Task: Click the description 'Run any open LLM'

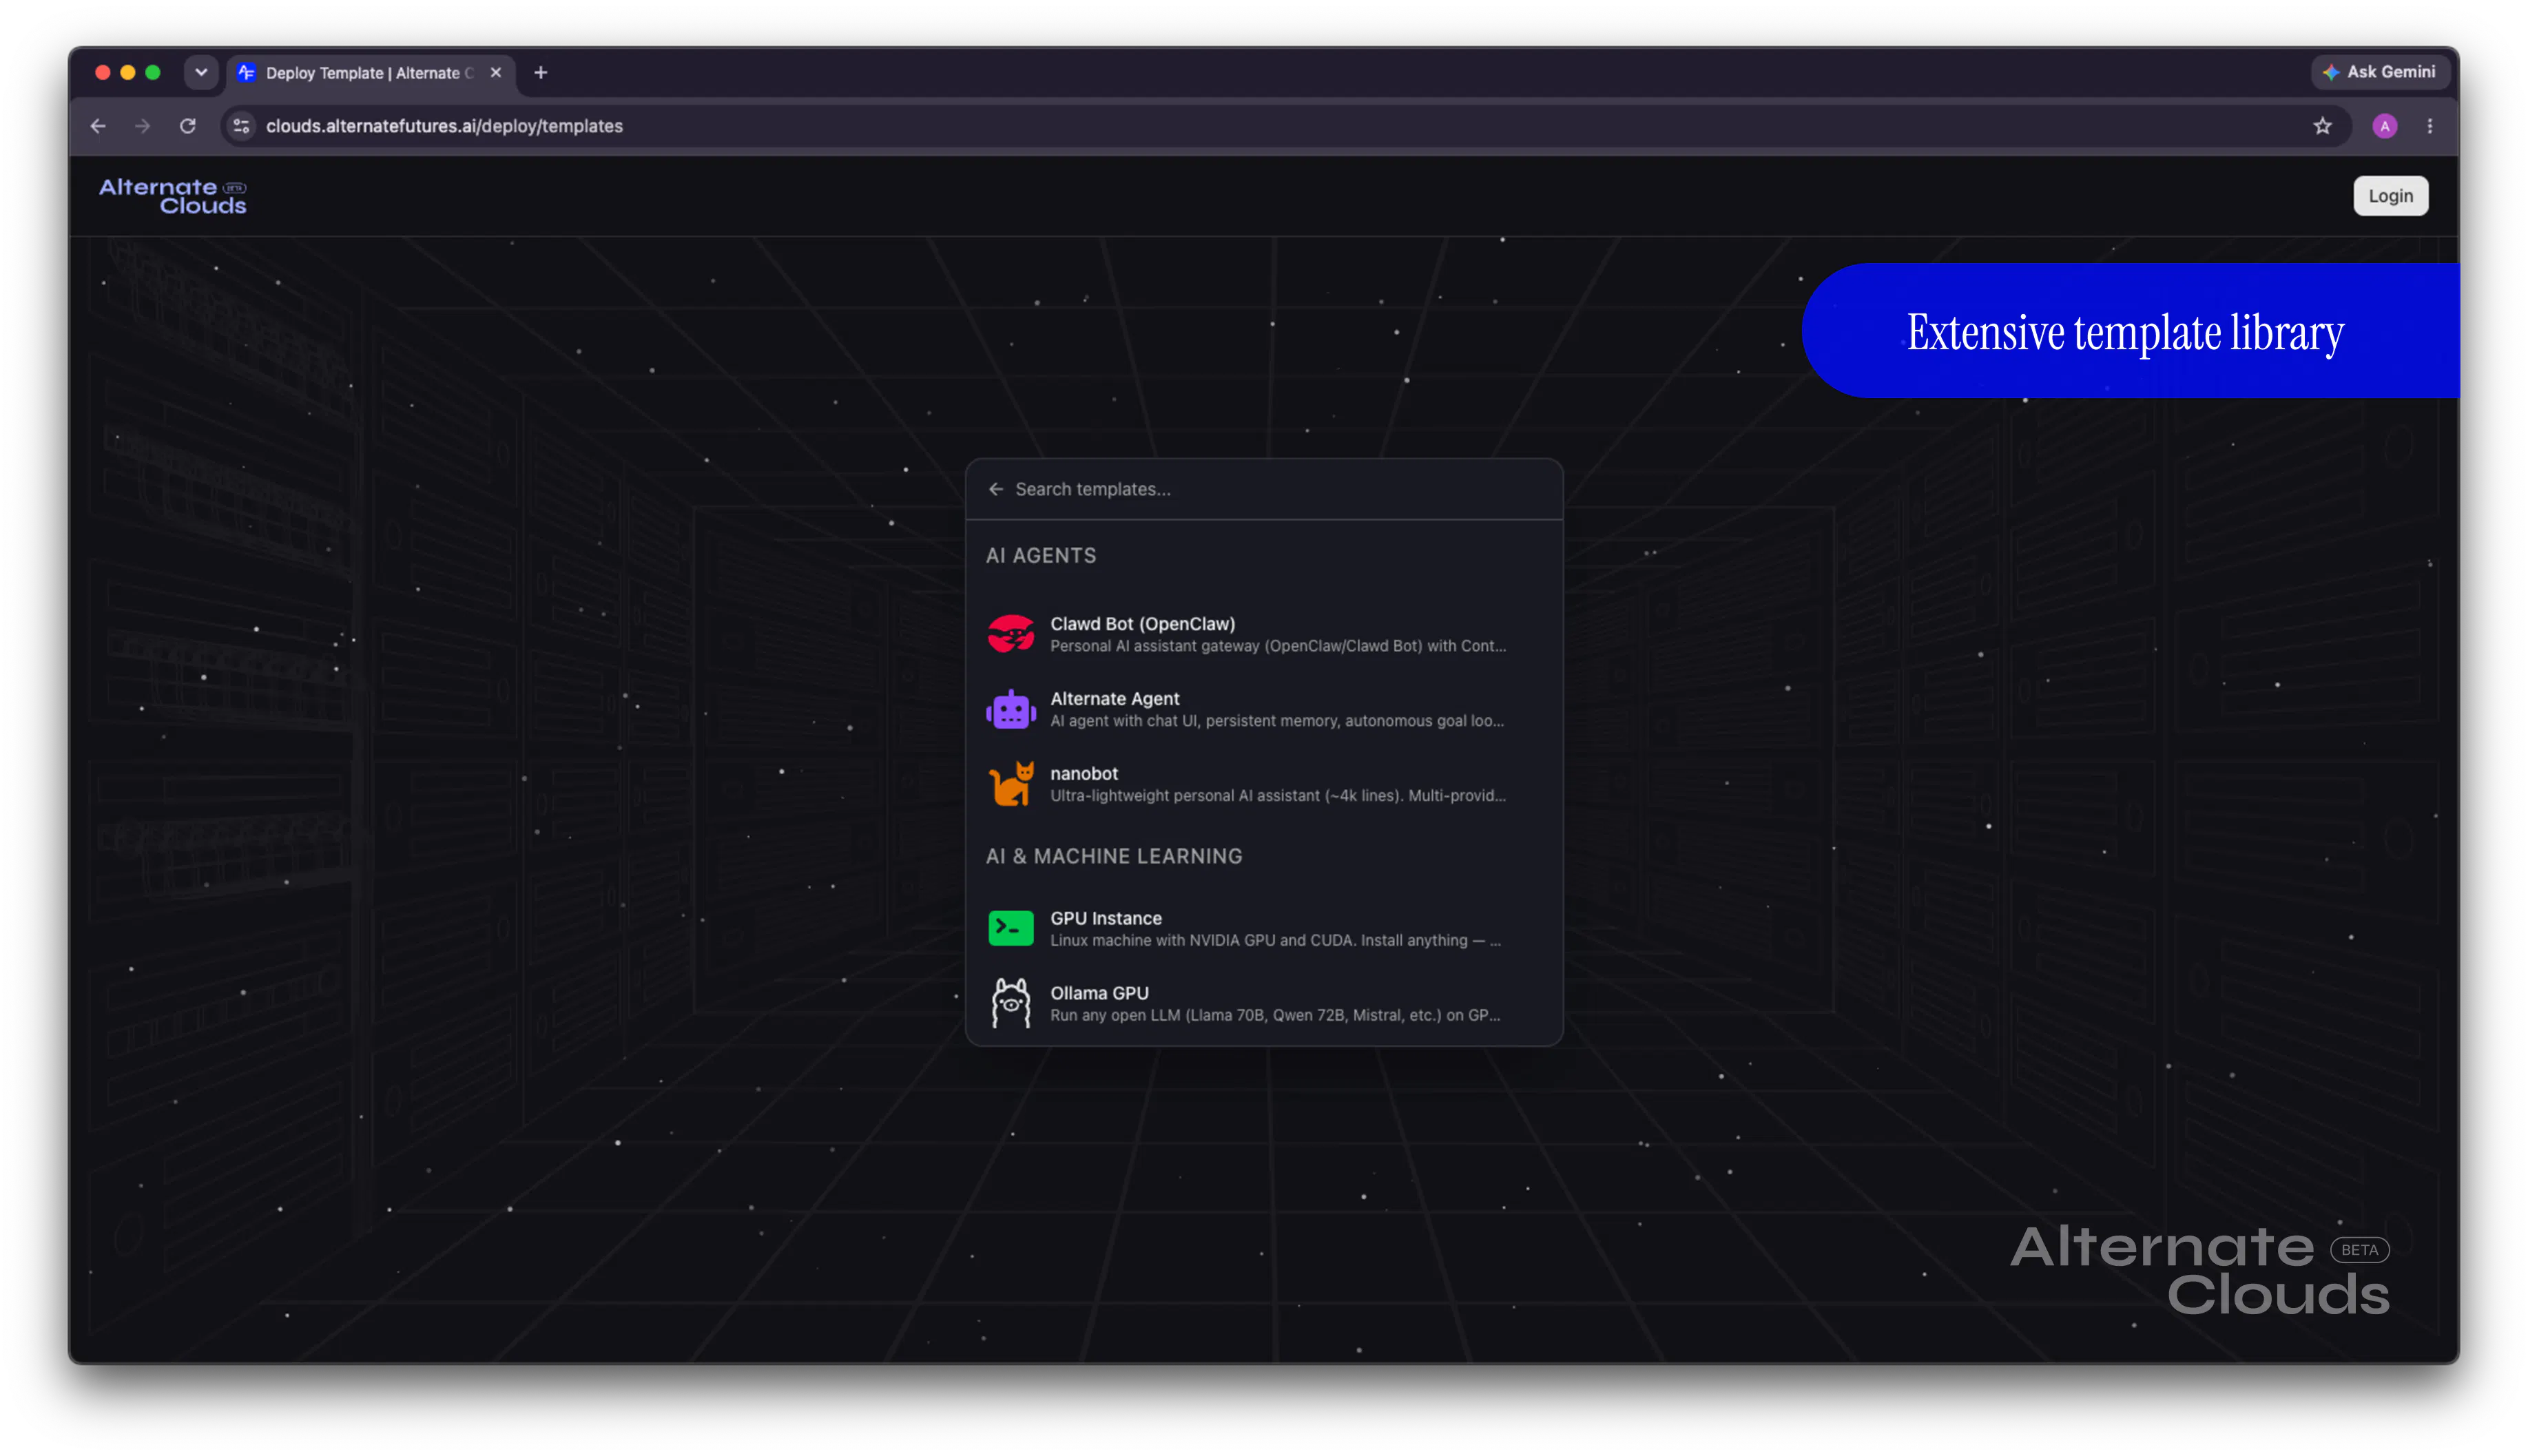Action: (x=1274, y=1015)
